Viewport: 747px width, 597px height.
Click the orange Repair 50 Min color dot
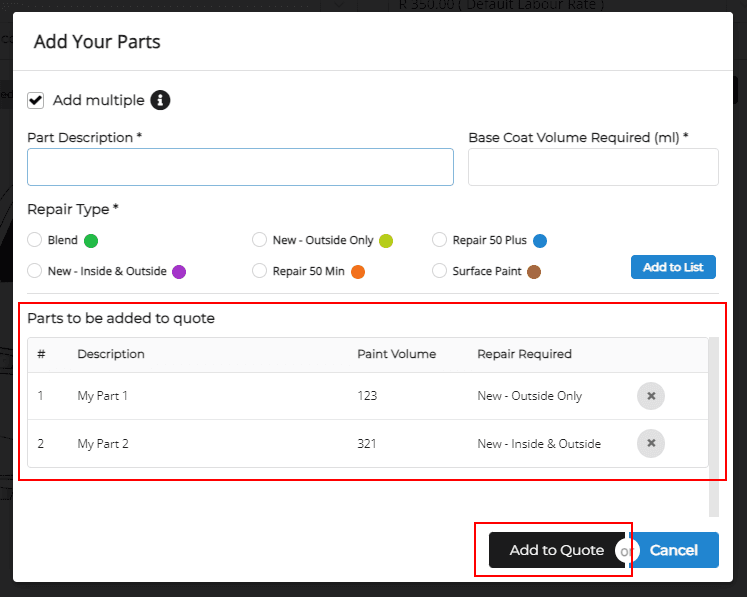click(357, 272)
